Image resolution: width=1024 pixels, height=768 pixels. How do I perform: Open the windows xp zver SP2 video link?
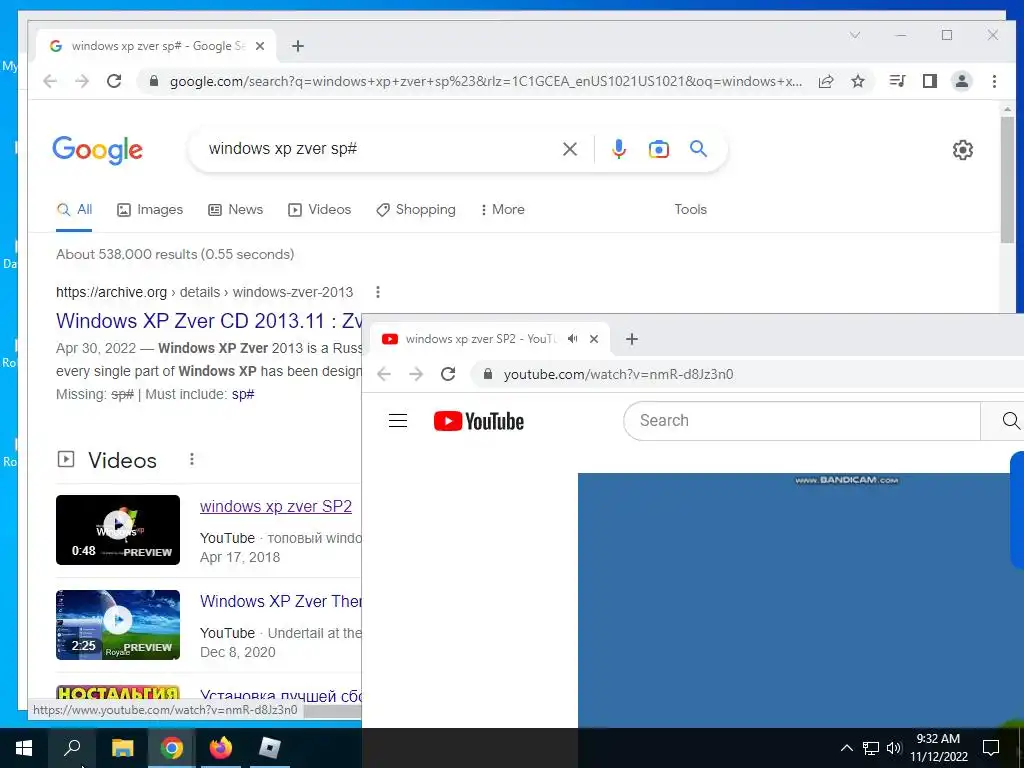276,506
